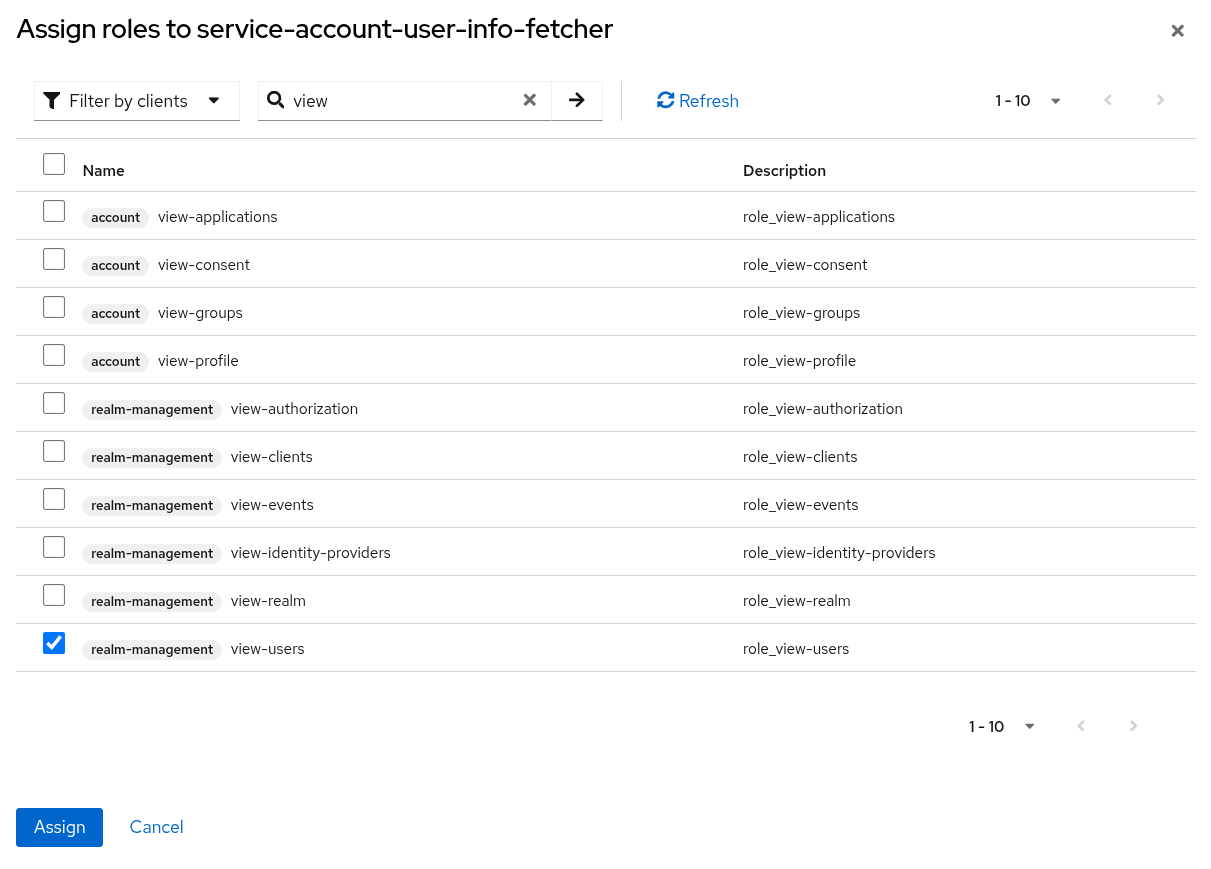
Task: Click the Refresh icon link
Action: [697, 101]
